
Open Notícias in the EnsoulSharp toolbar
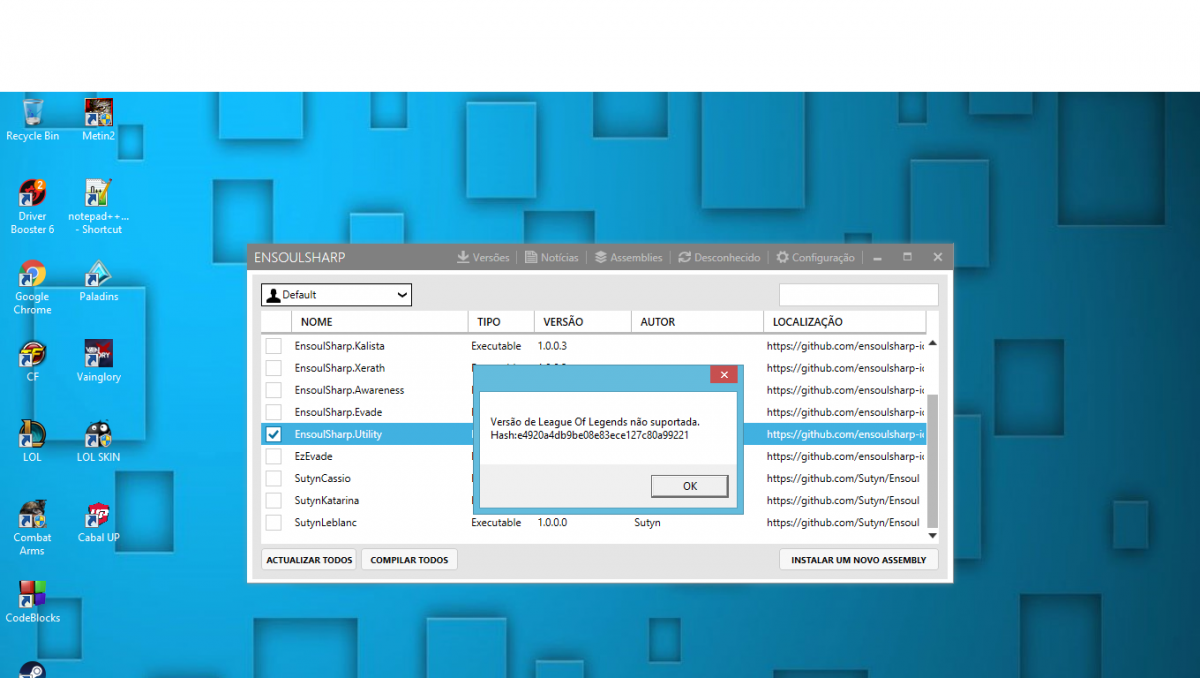(551, 258)
